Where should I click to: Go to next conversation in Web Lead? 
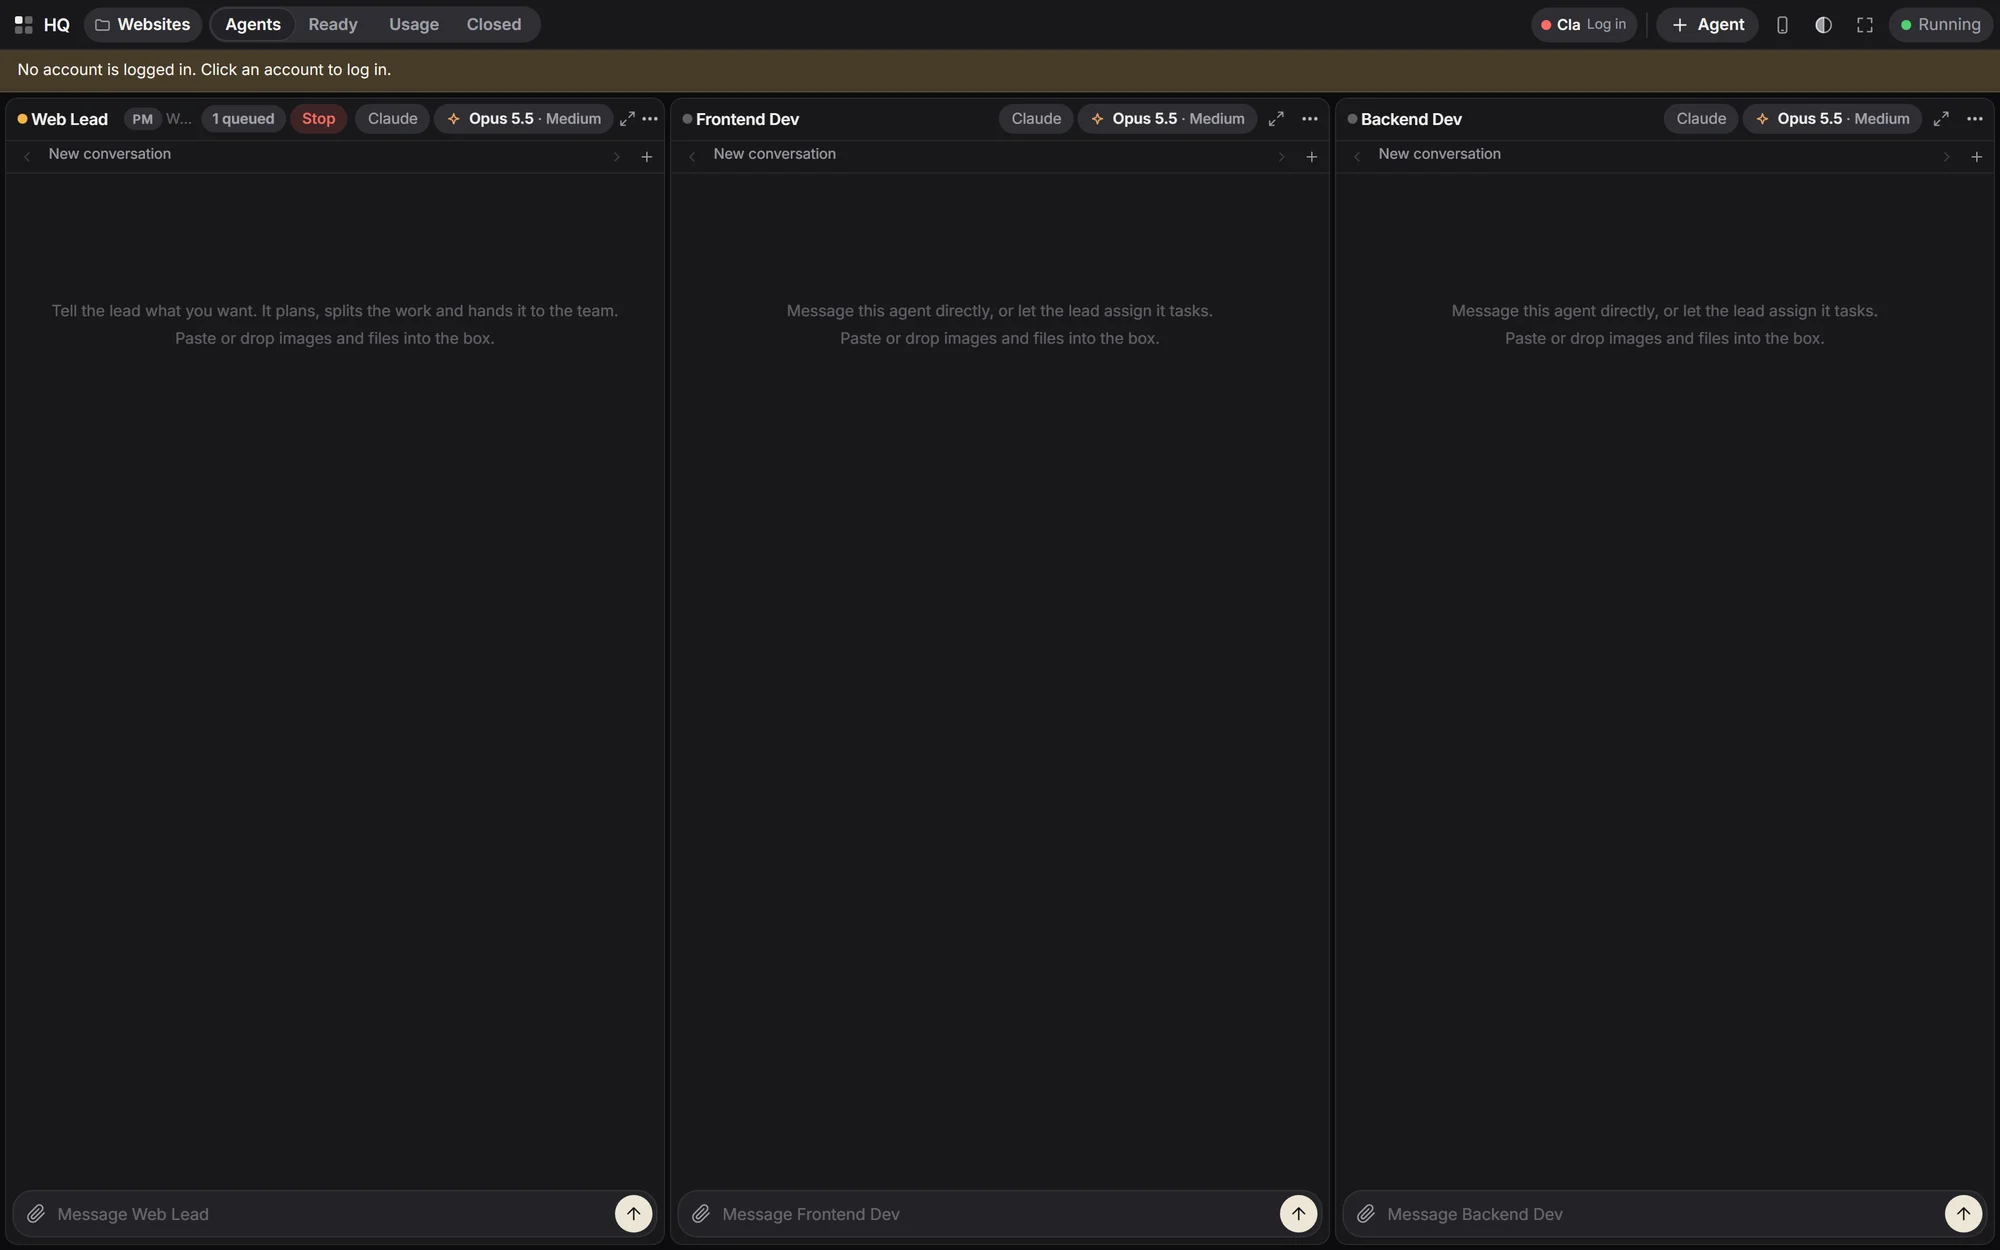point(617,157)
